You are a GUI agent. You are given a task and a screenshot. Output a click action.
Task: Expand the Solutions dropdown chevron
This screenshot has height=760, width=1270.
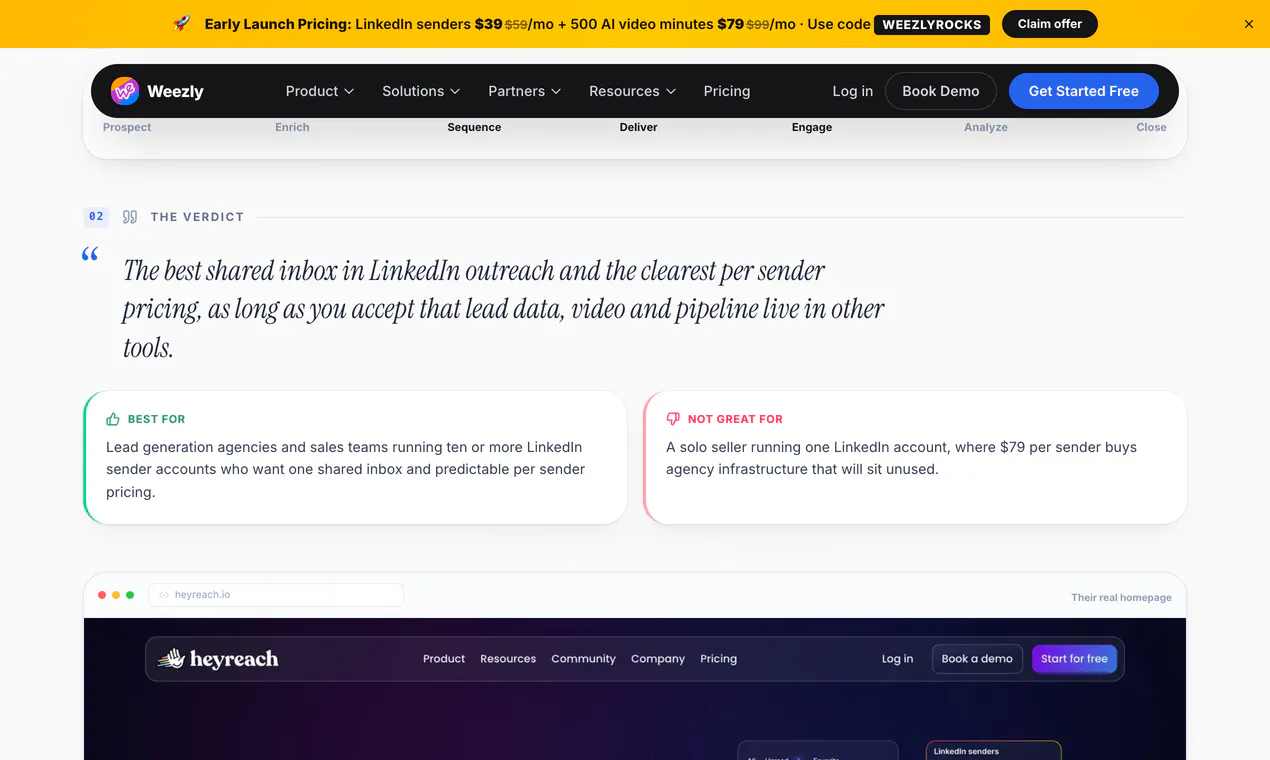[455, 91]
